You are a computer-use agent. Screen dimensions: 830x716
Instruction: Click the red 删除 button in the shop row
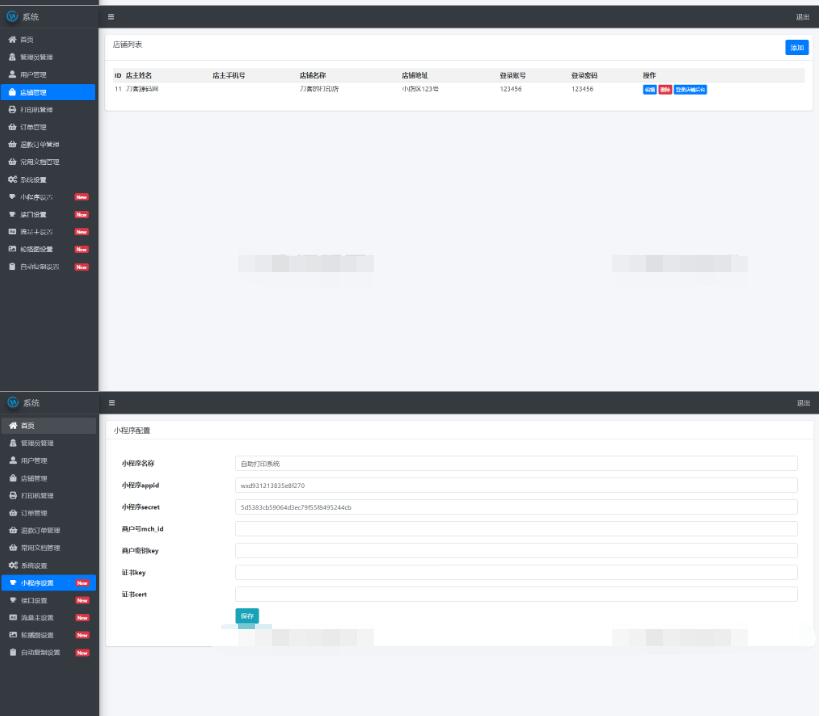(665, 90)
